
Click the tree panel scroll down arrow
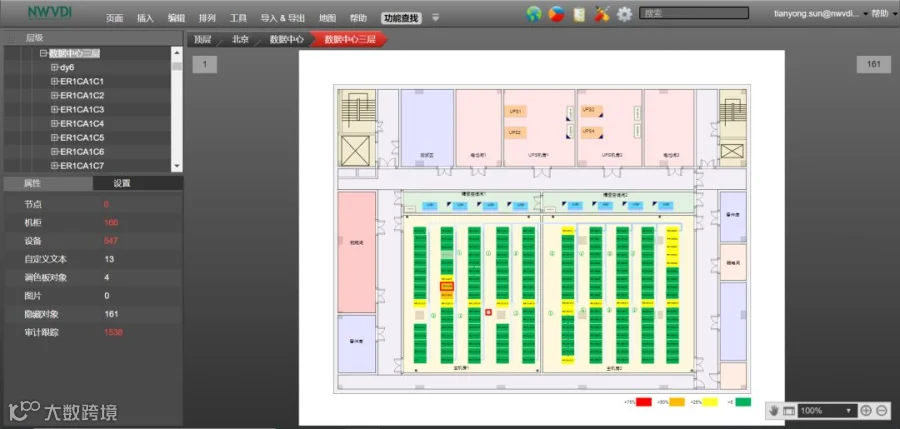pyautogui.click(x=177, y=166)
